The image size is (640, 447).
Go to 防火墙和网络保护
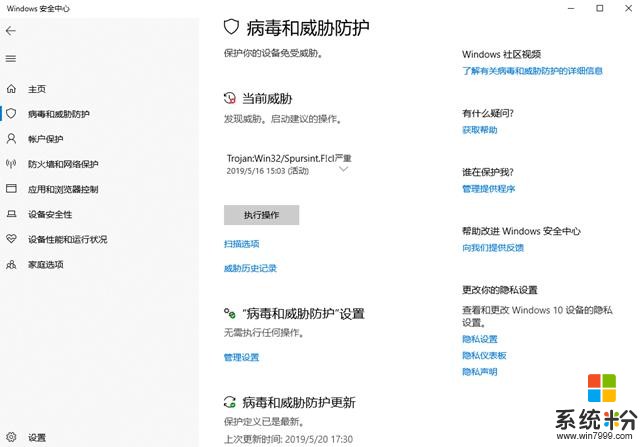63,164
